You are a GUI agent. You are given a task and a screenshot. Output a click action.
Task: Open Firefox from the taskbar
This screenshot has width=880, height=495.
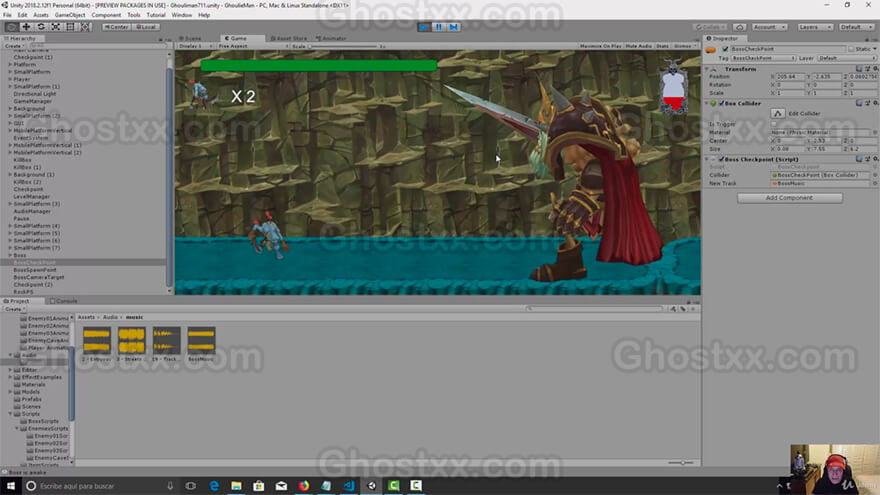304,485
